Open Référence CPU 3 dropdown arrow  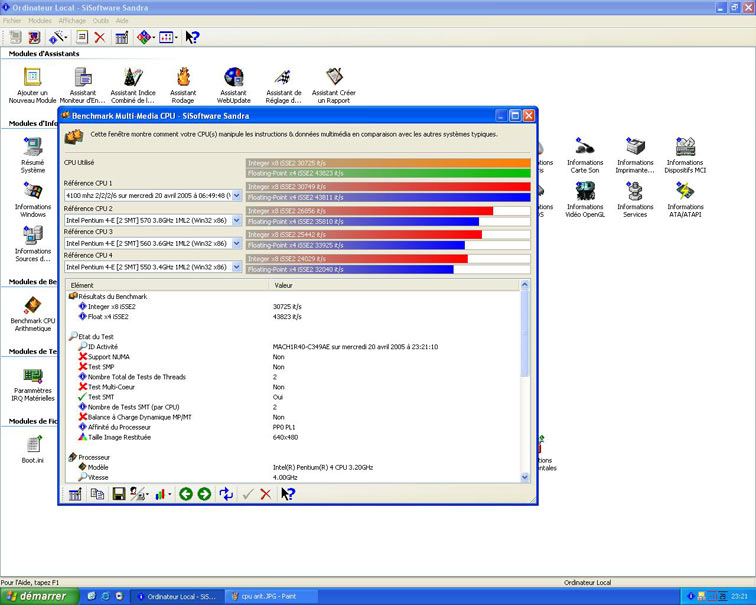[x=237, y=243]
